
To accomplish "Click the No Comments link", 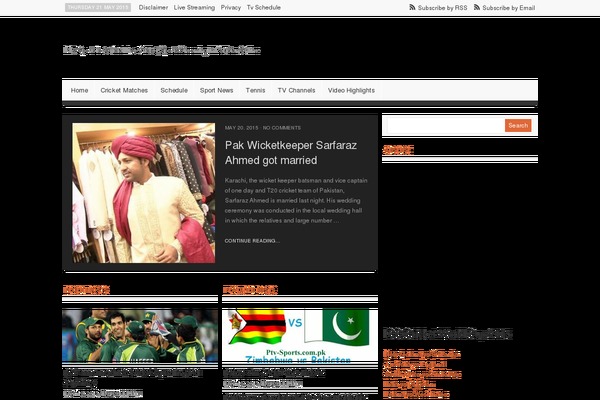I will [x=282, y=128].
